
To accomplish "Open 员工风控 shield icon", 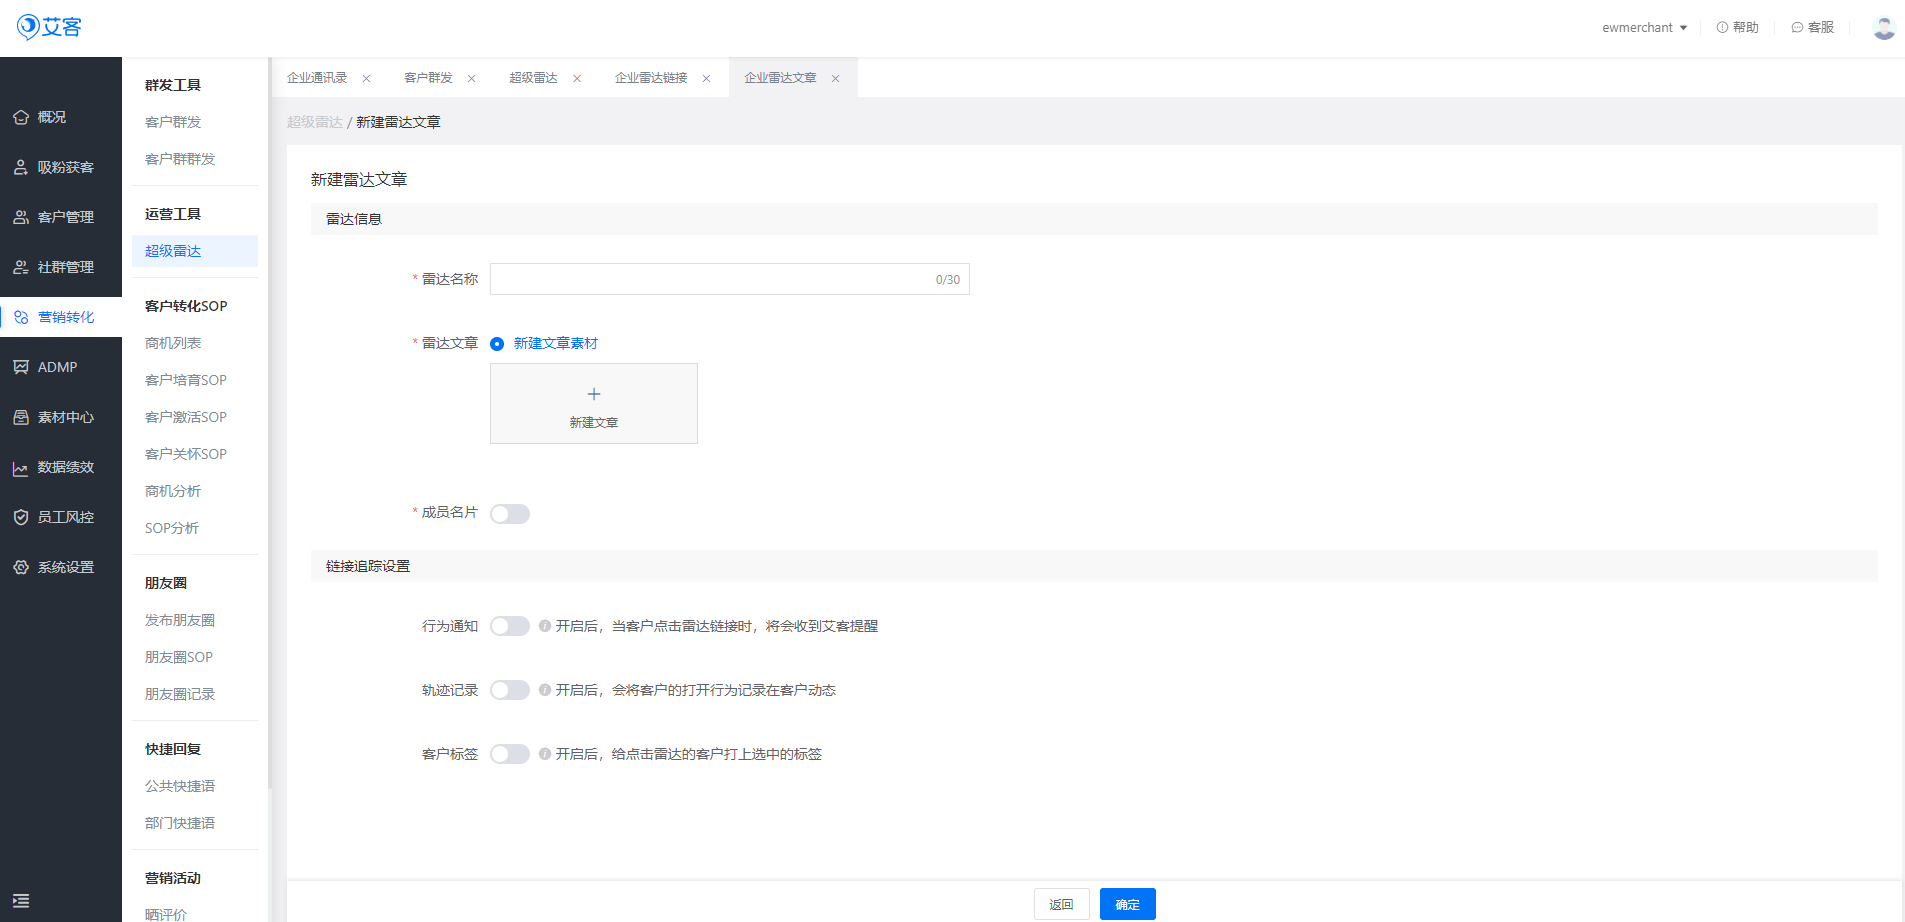I will click(21, 517).
